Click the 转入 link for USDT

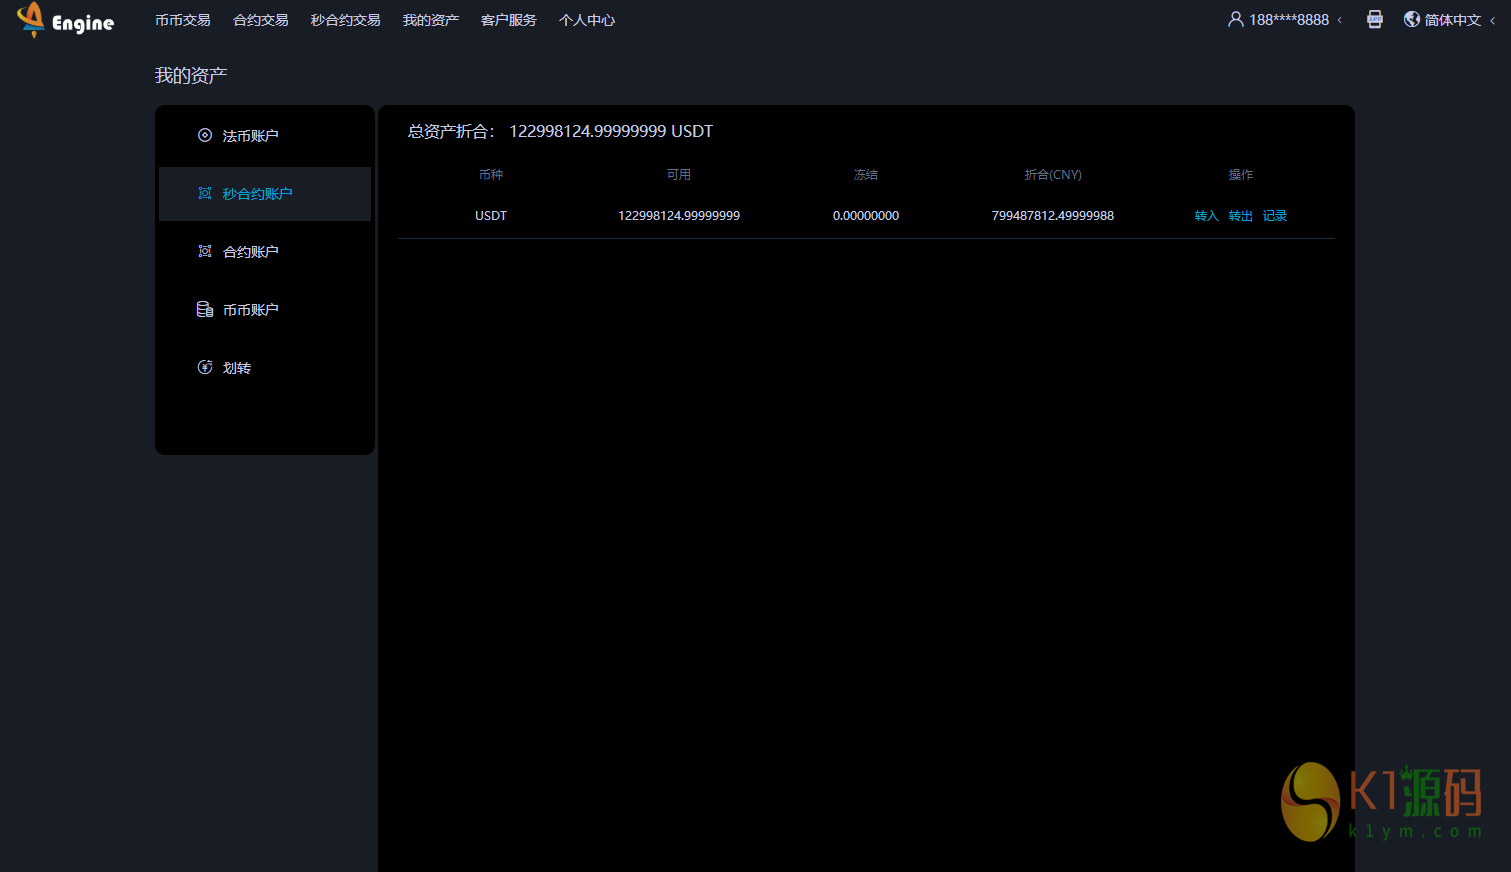pos(1207,216)
